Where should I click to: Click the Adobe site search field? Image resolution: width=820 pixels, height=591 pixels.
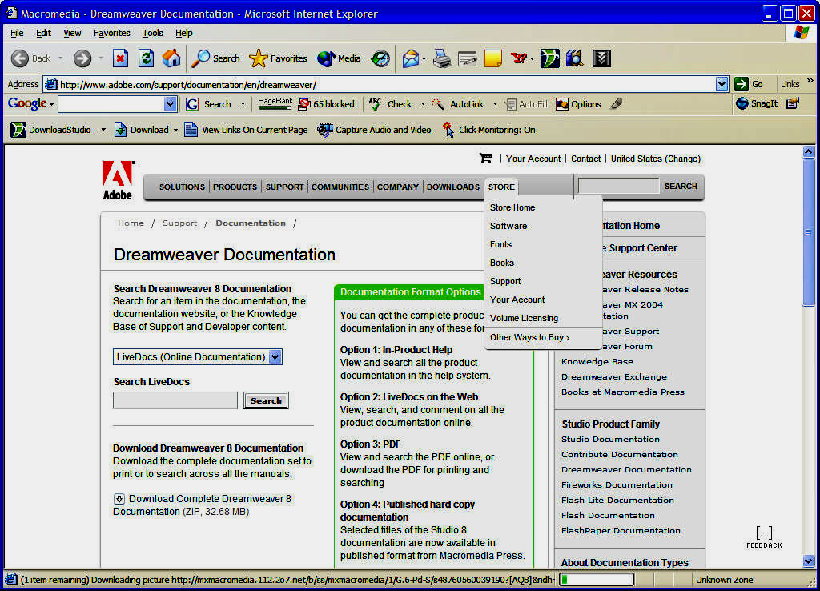[x=618, y=186]
